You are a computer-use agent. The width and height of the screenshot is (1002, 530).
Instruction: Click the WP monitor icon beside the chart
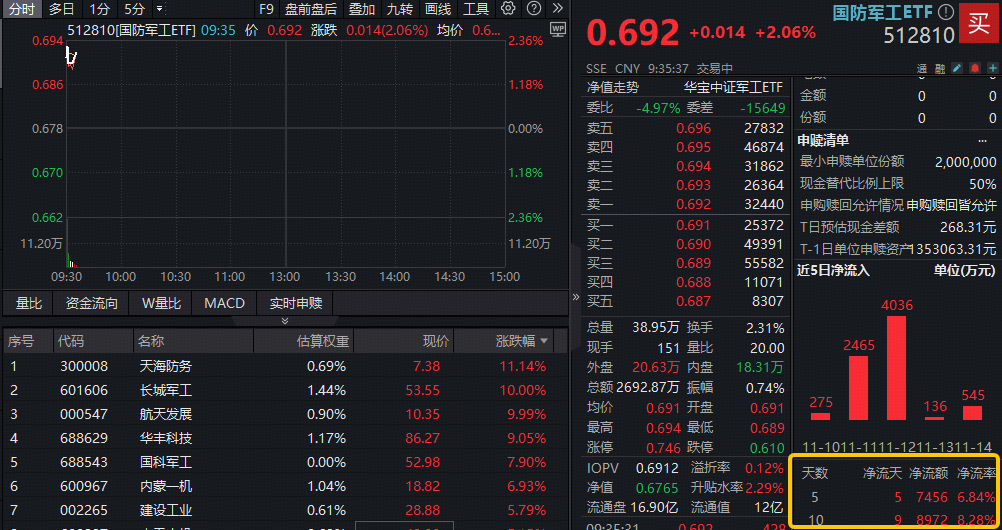[557, 29]
